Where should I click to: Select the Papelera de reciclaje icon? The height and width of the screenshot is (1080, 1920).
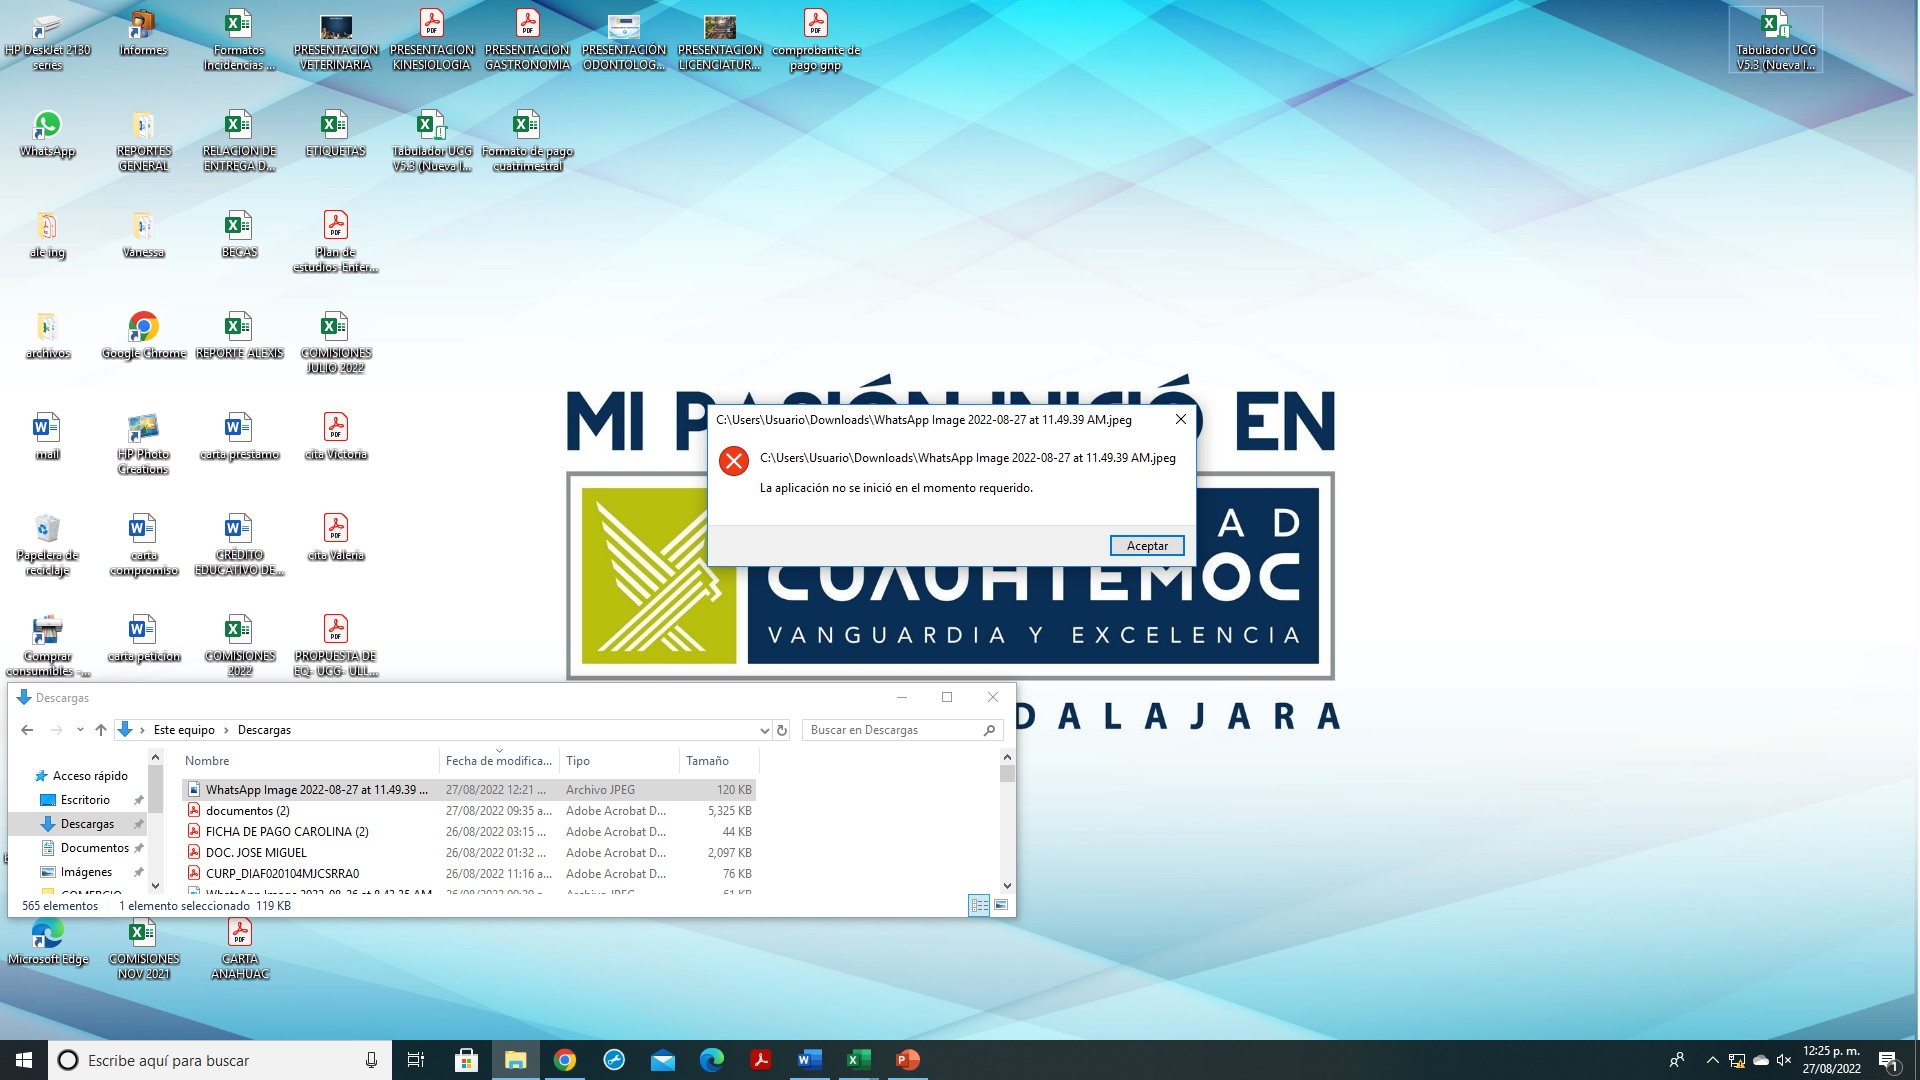tap(47, 546)
